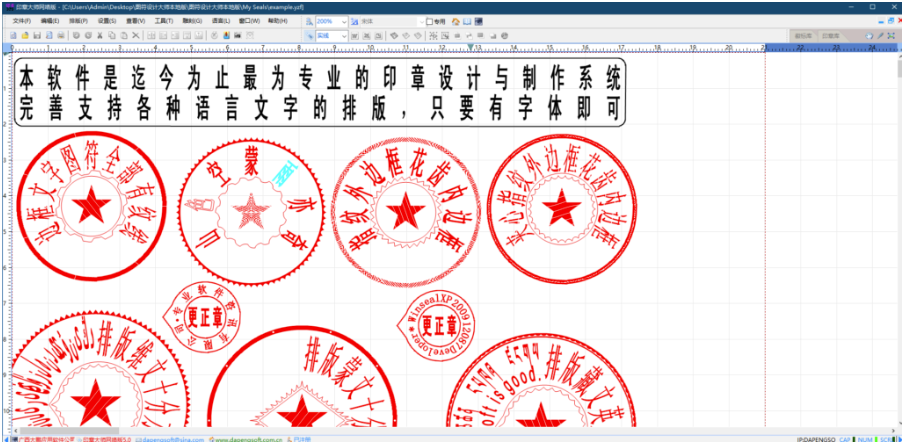The image size is (902, 445).
Task: Open the 语言(L) menu
Action: pos(221,21)
